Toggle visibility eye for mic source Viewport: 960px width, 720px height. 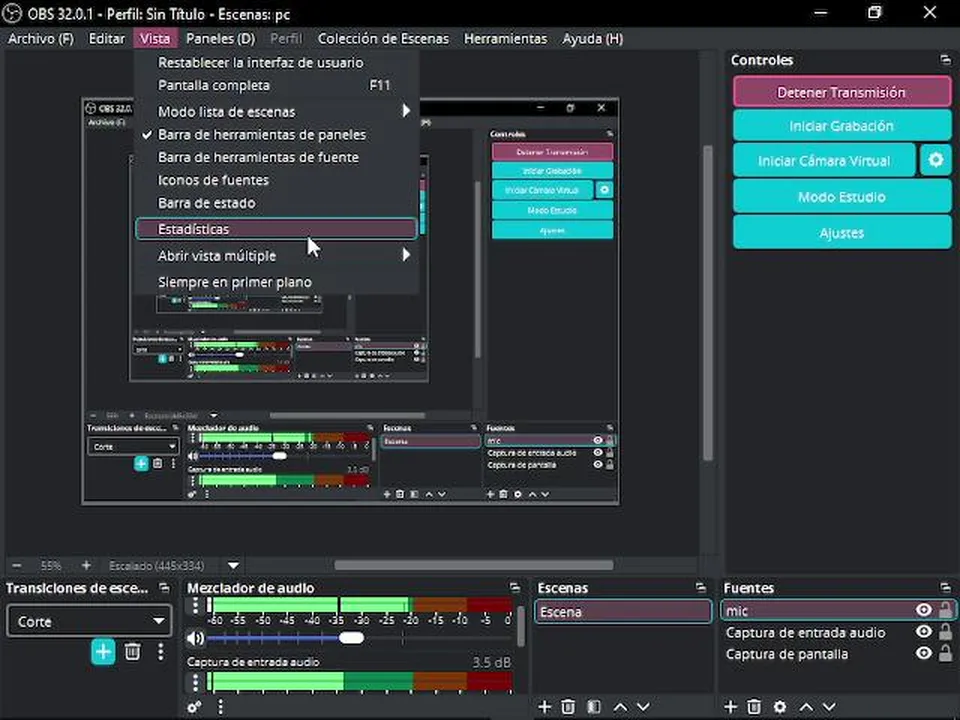(923, 610)
